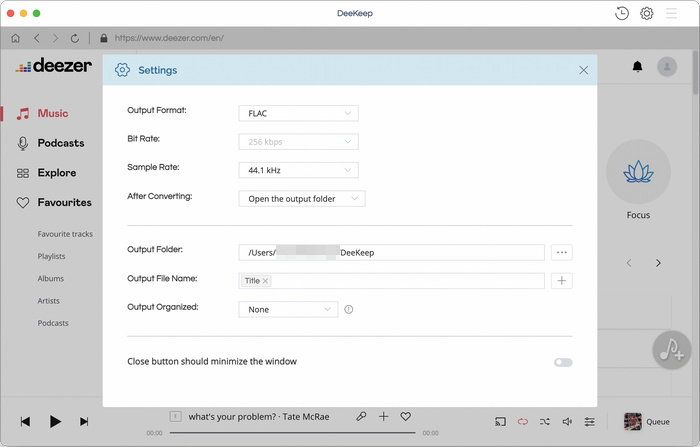Open audio settings equalizer icon
This screenshot has height=447, width=700.
coord(589,422)
